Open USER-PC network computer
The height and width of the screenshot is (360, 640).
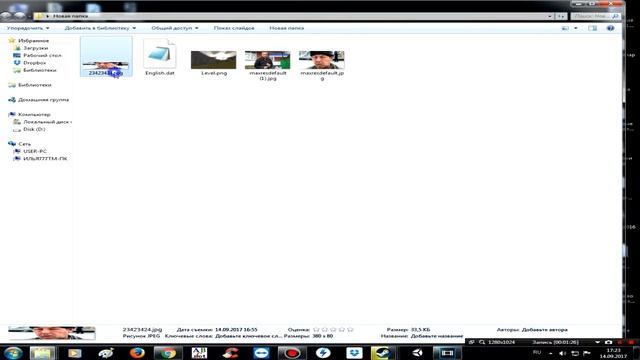point(35,151)
